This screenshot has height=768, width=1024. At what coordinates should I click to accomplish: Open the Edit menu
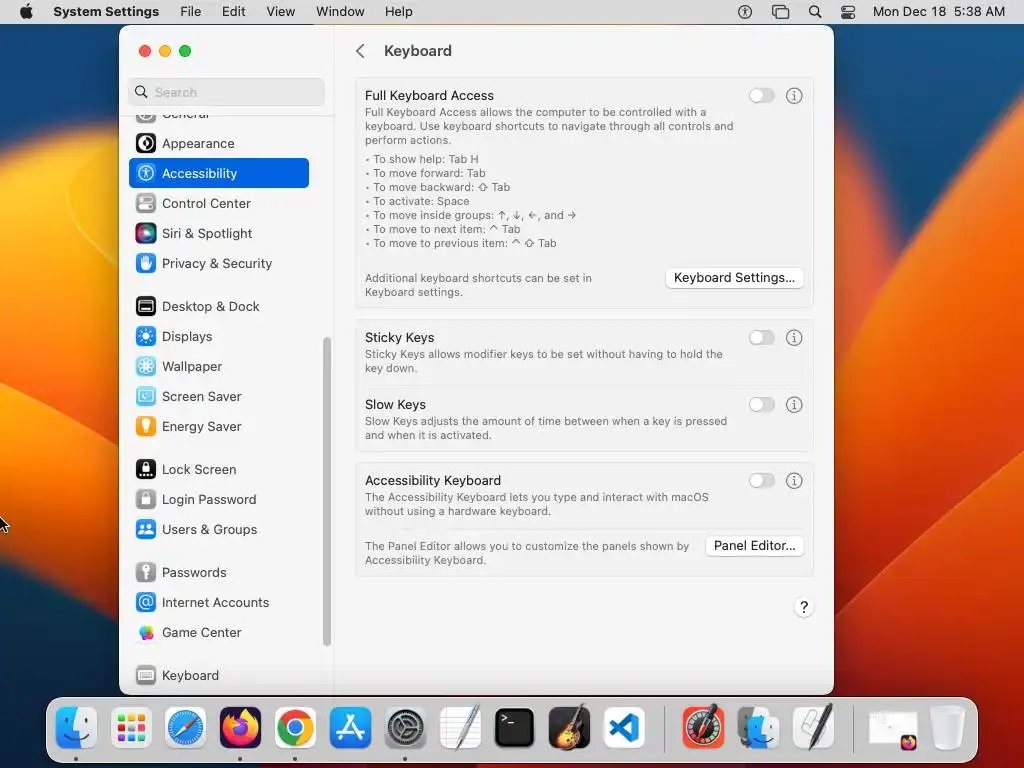pos(233,12)
